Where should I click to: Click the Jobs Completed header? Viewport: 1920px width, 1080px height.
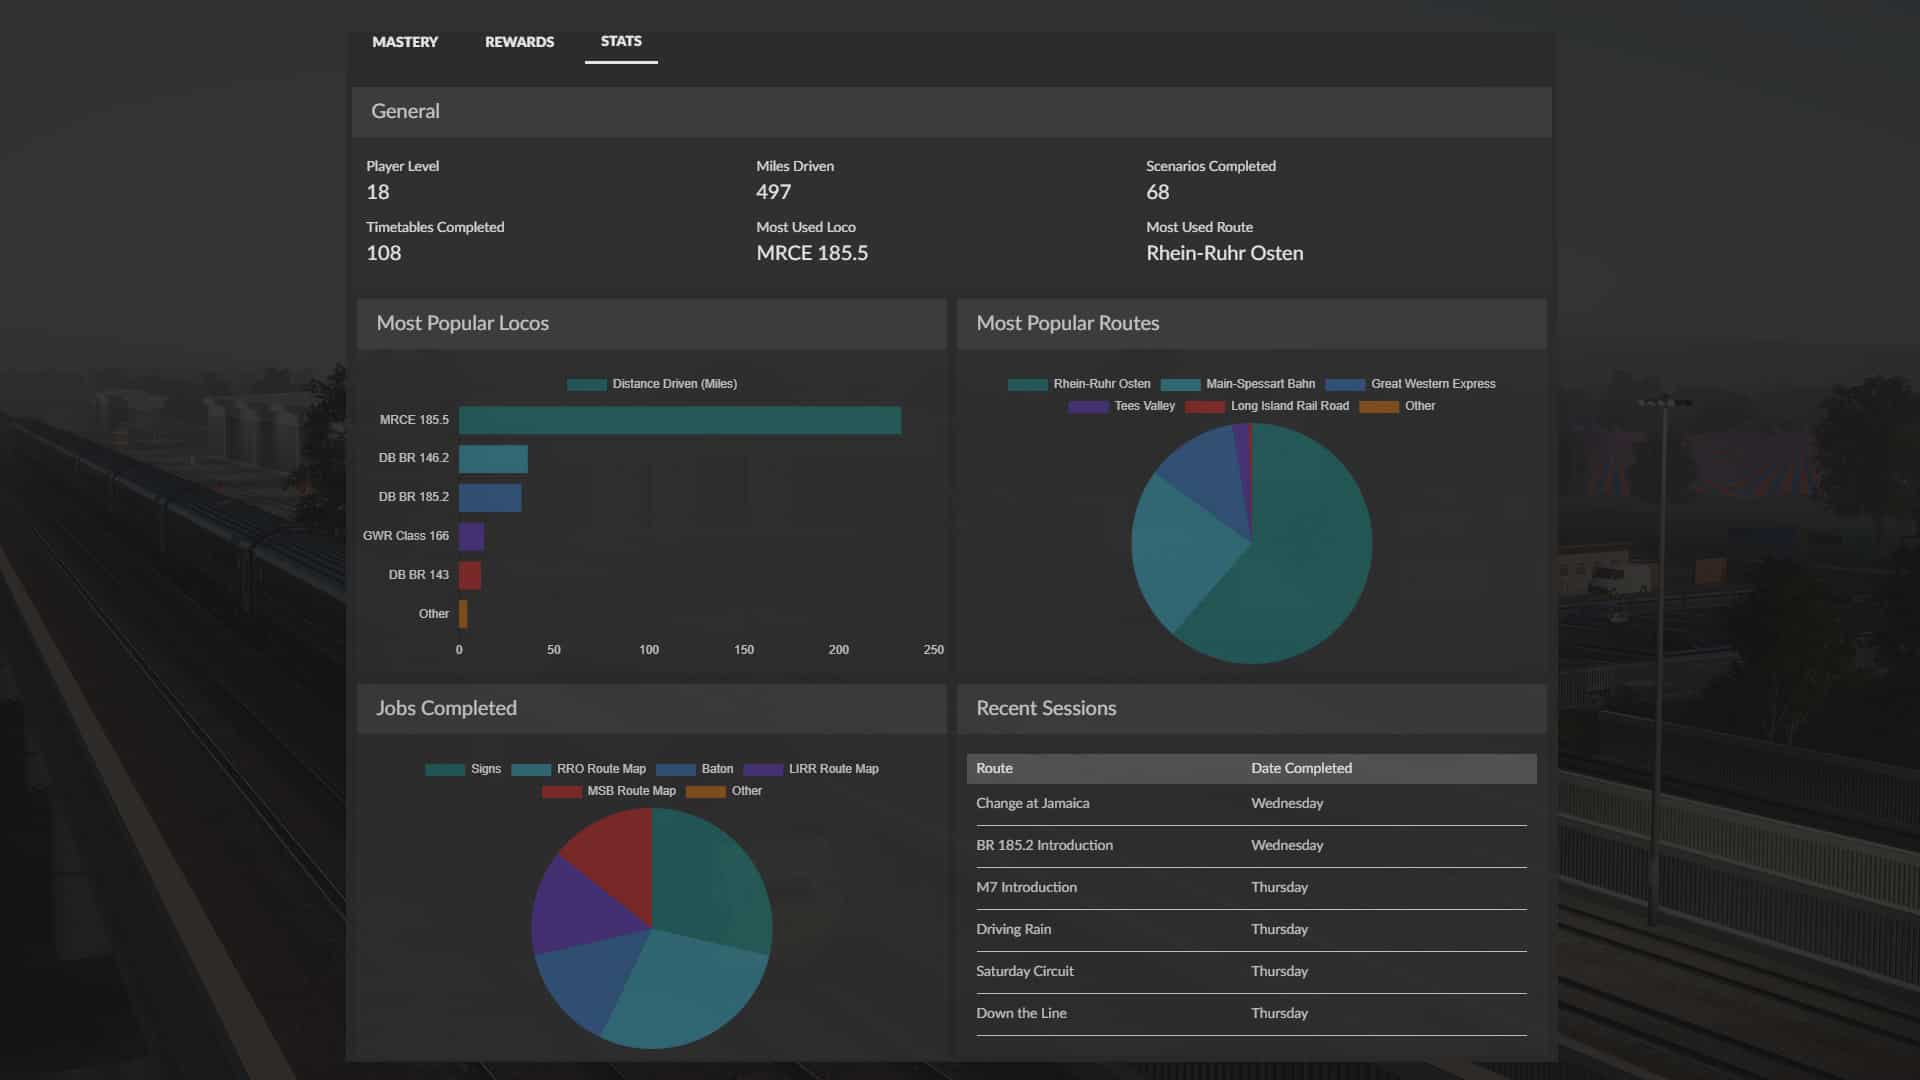pos(651,708)
